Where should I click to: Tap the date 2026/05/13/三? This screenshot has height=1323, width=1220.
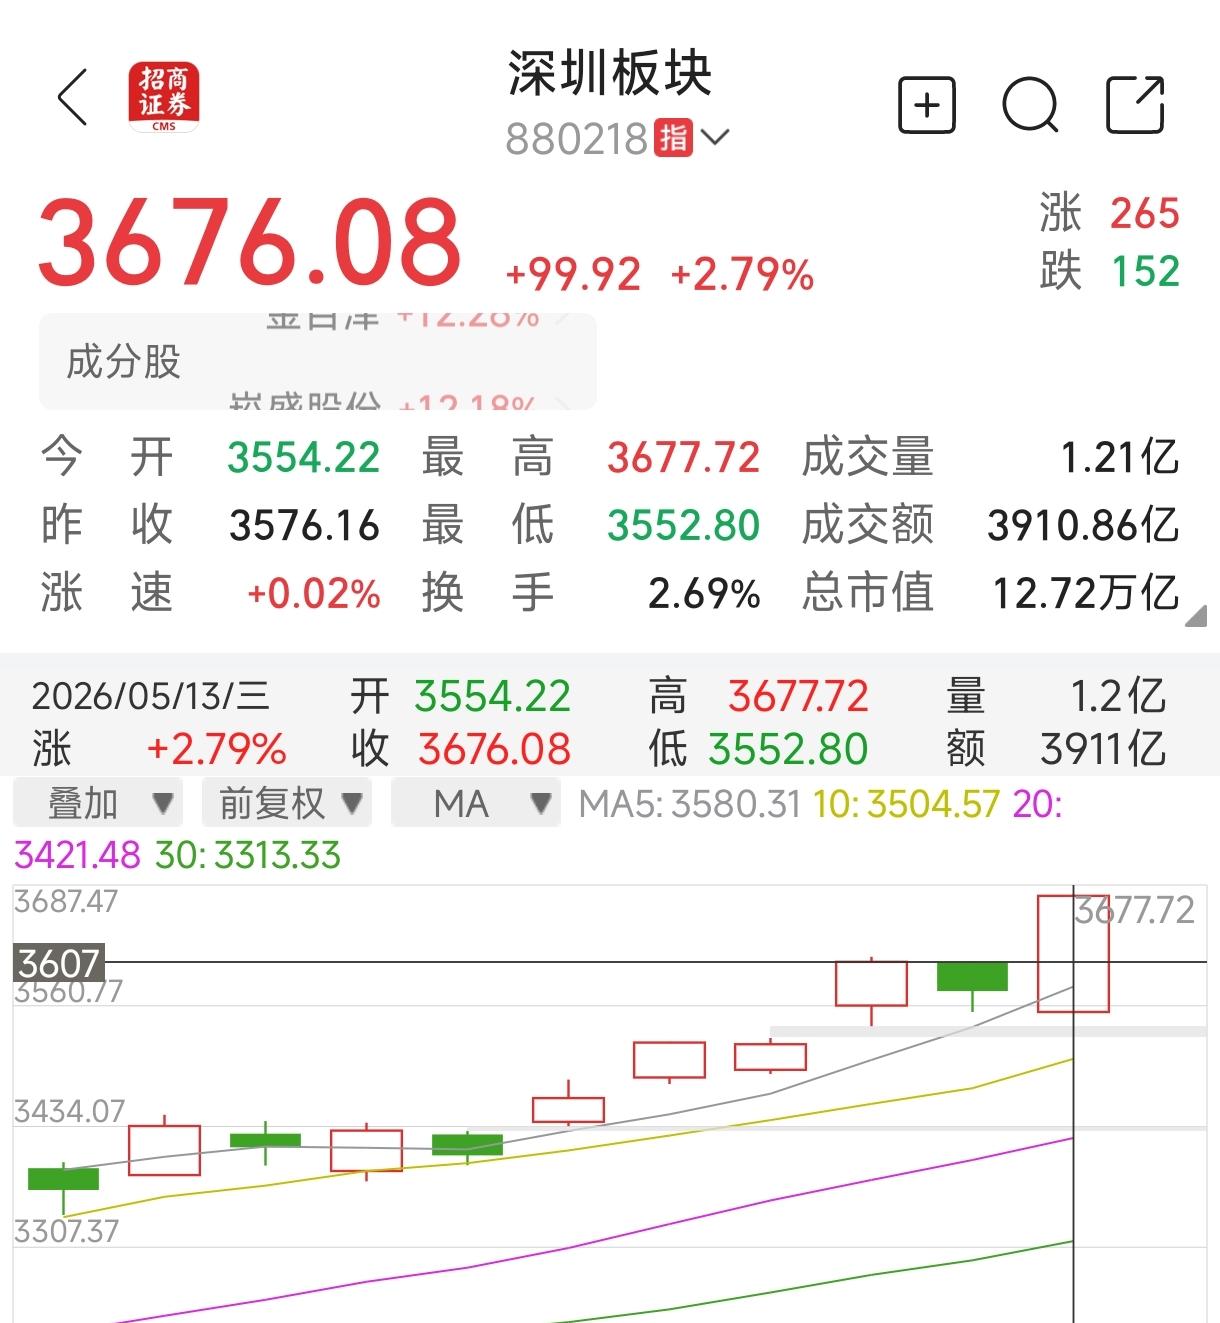[x=151, y=696]
